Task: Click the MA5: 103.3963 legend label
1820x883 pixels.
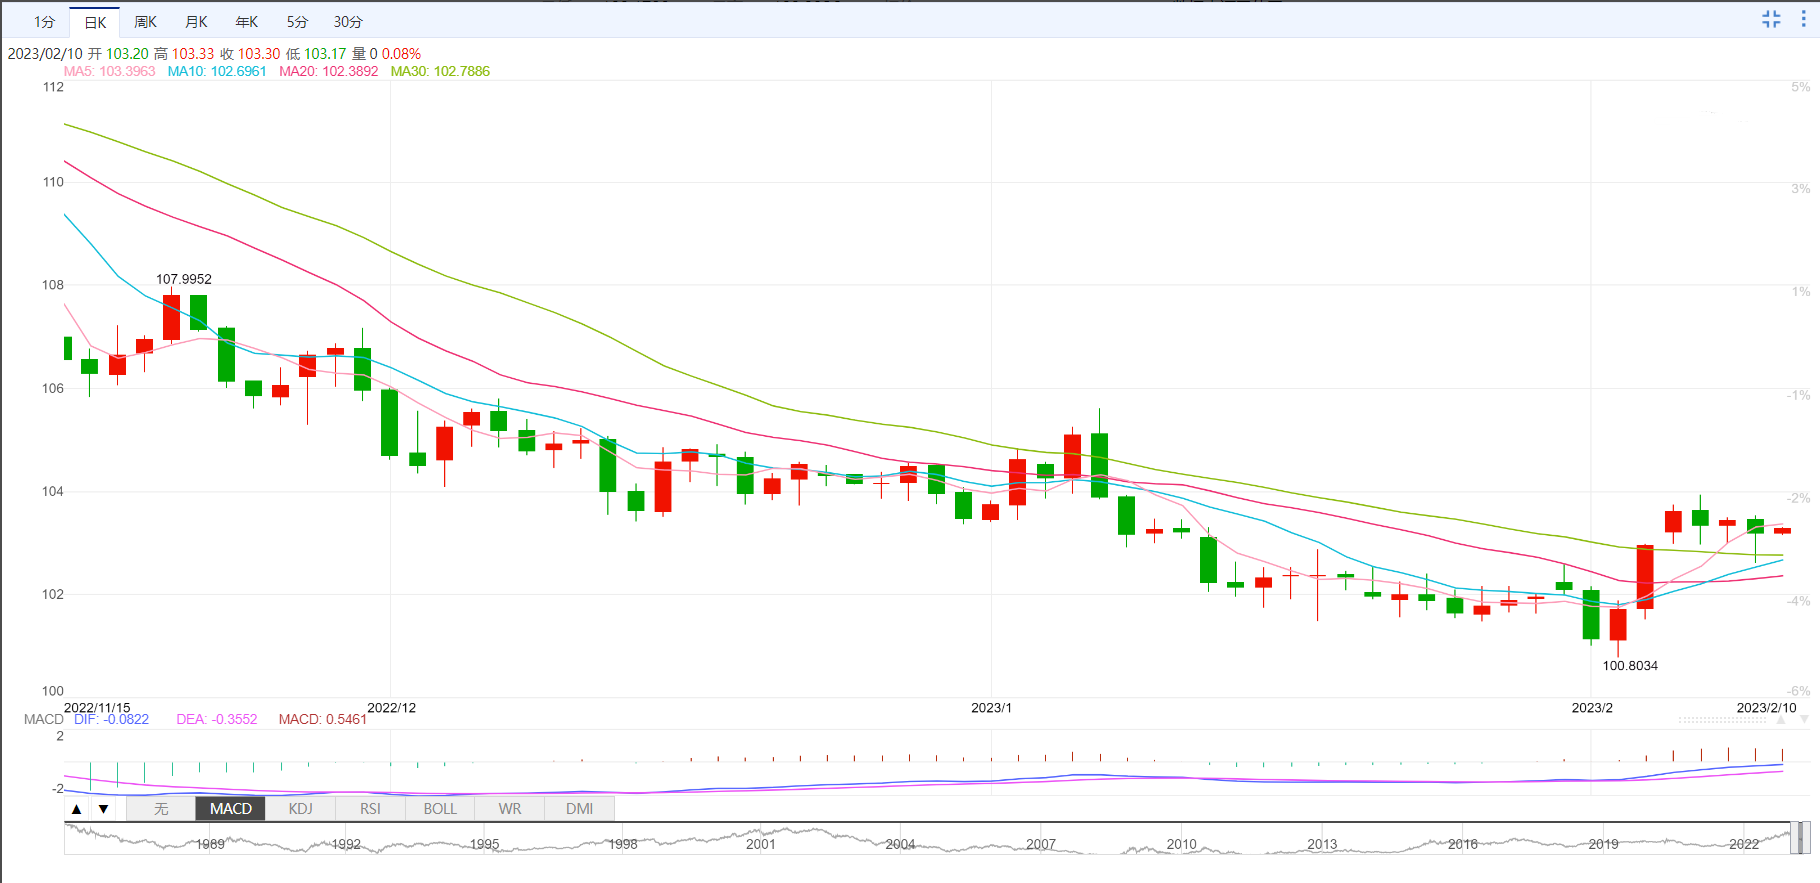Action: 110,71
